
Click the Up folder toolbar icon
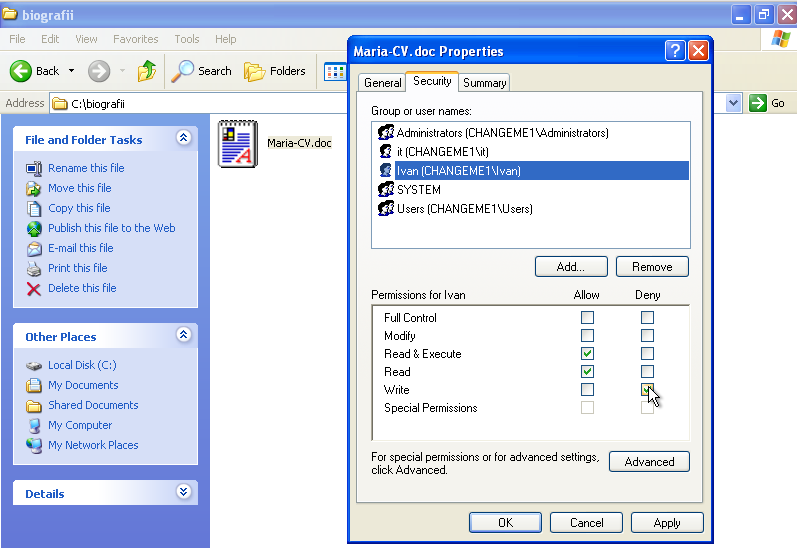(x=147, y=71)
